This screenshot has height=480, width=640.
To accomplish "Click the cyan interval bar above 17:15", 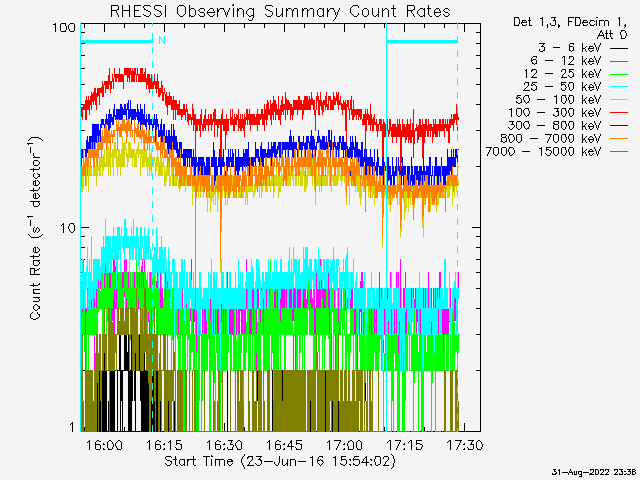I will pos(422,41).
